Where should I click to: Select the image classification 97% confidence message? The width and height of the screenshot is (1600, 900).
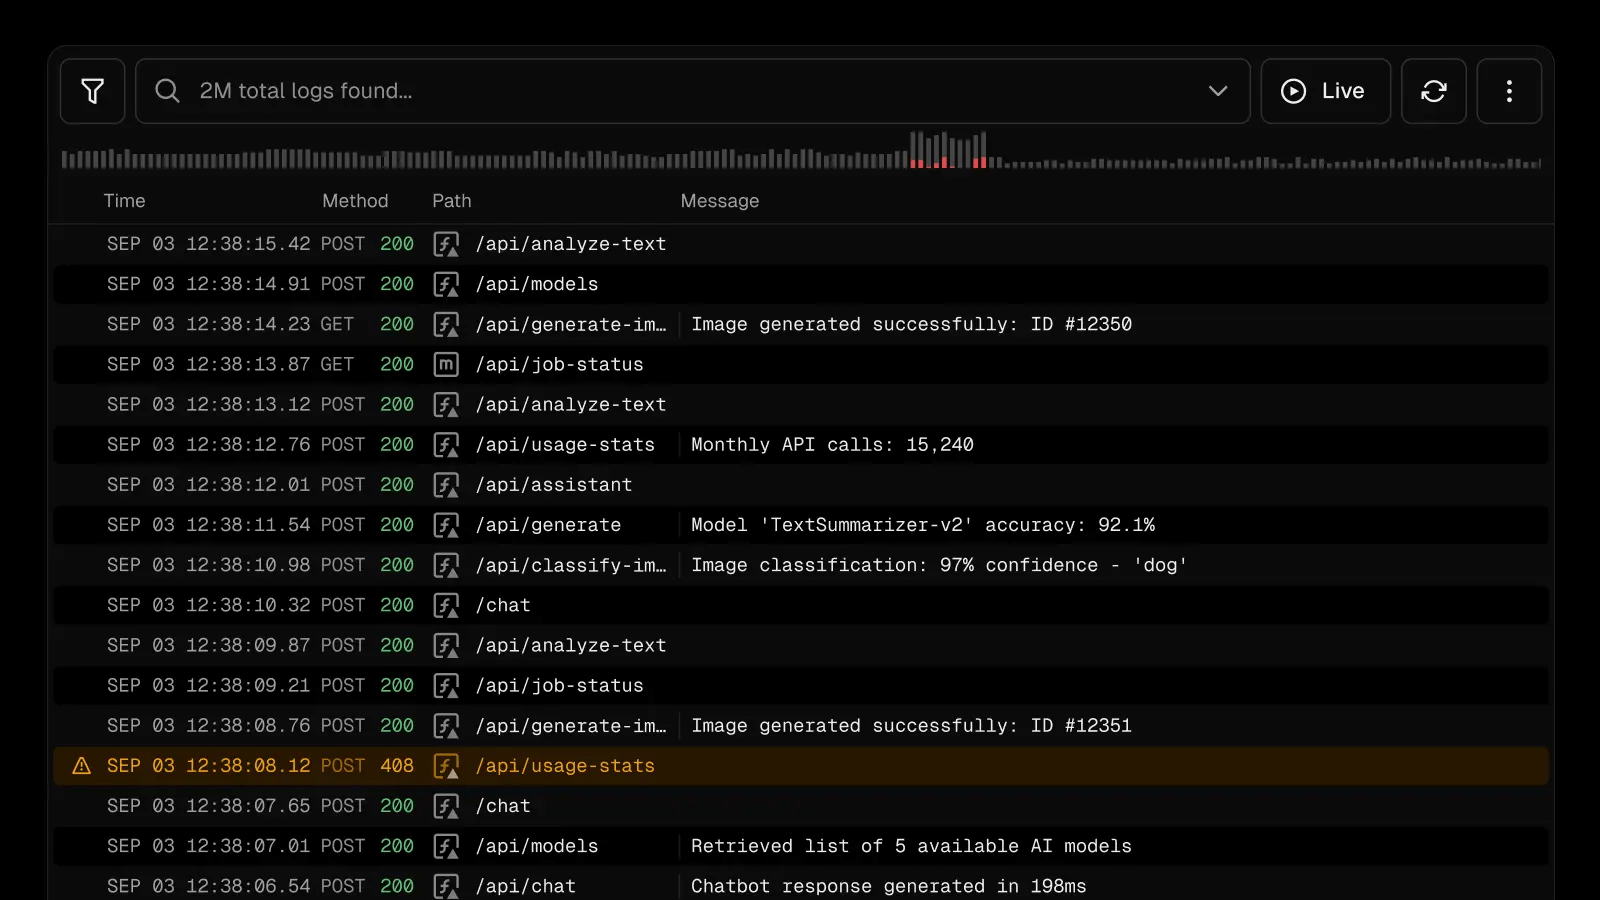tap(939, 565)
